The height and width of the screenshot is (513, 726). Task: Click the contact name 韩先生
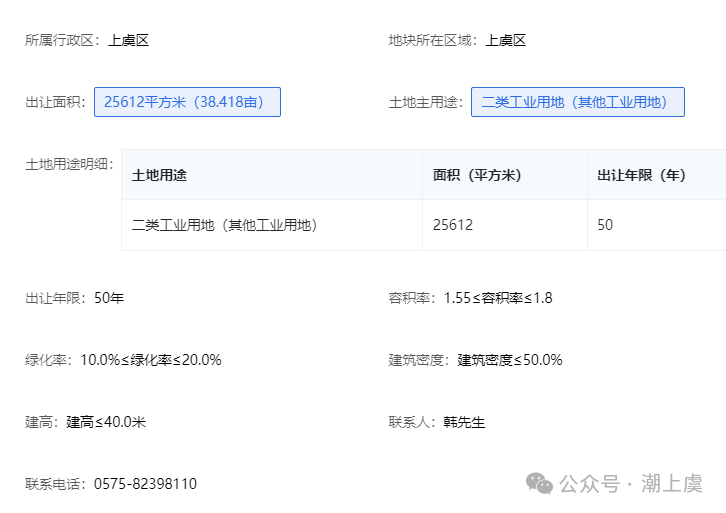pos(464,422)
